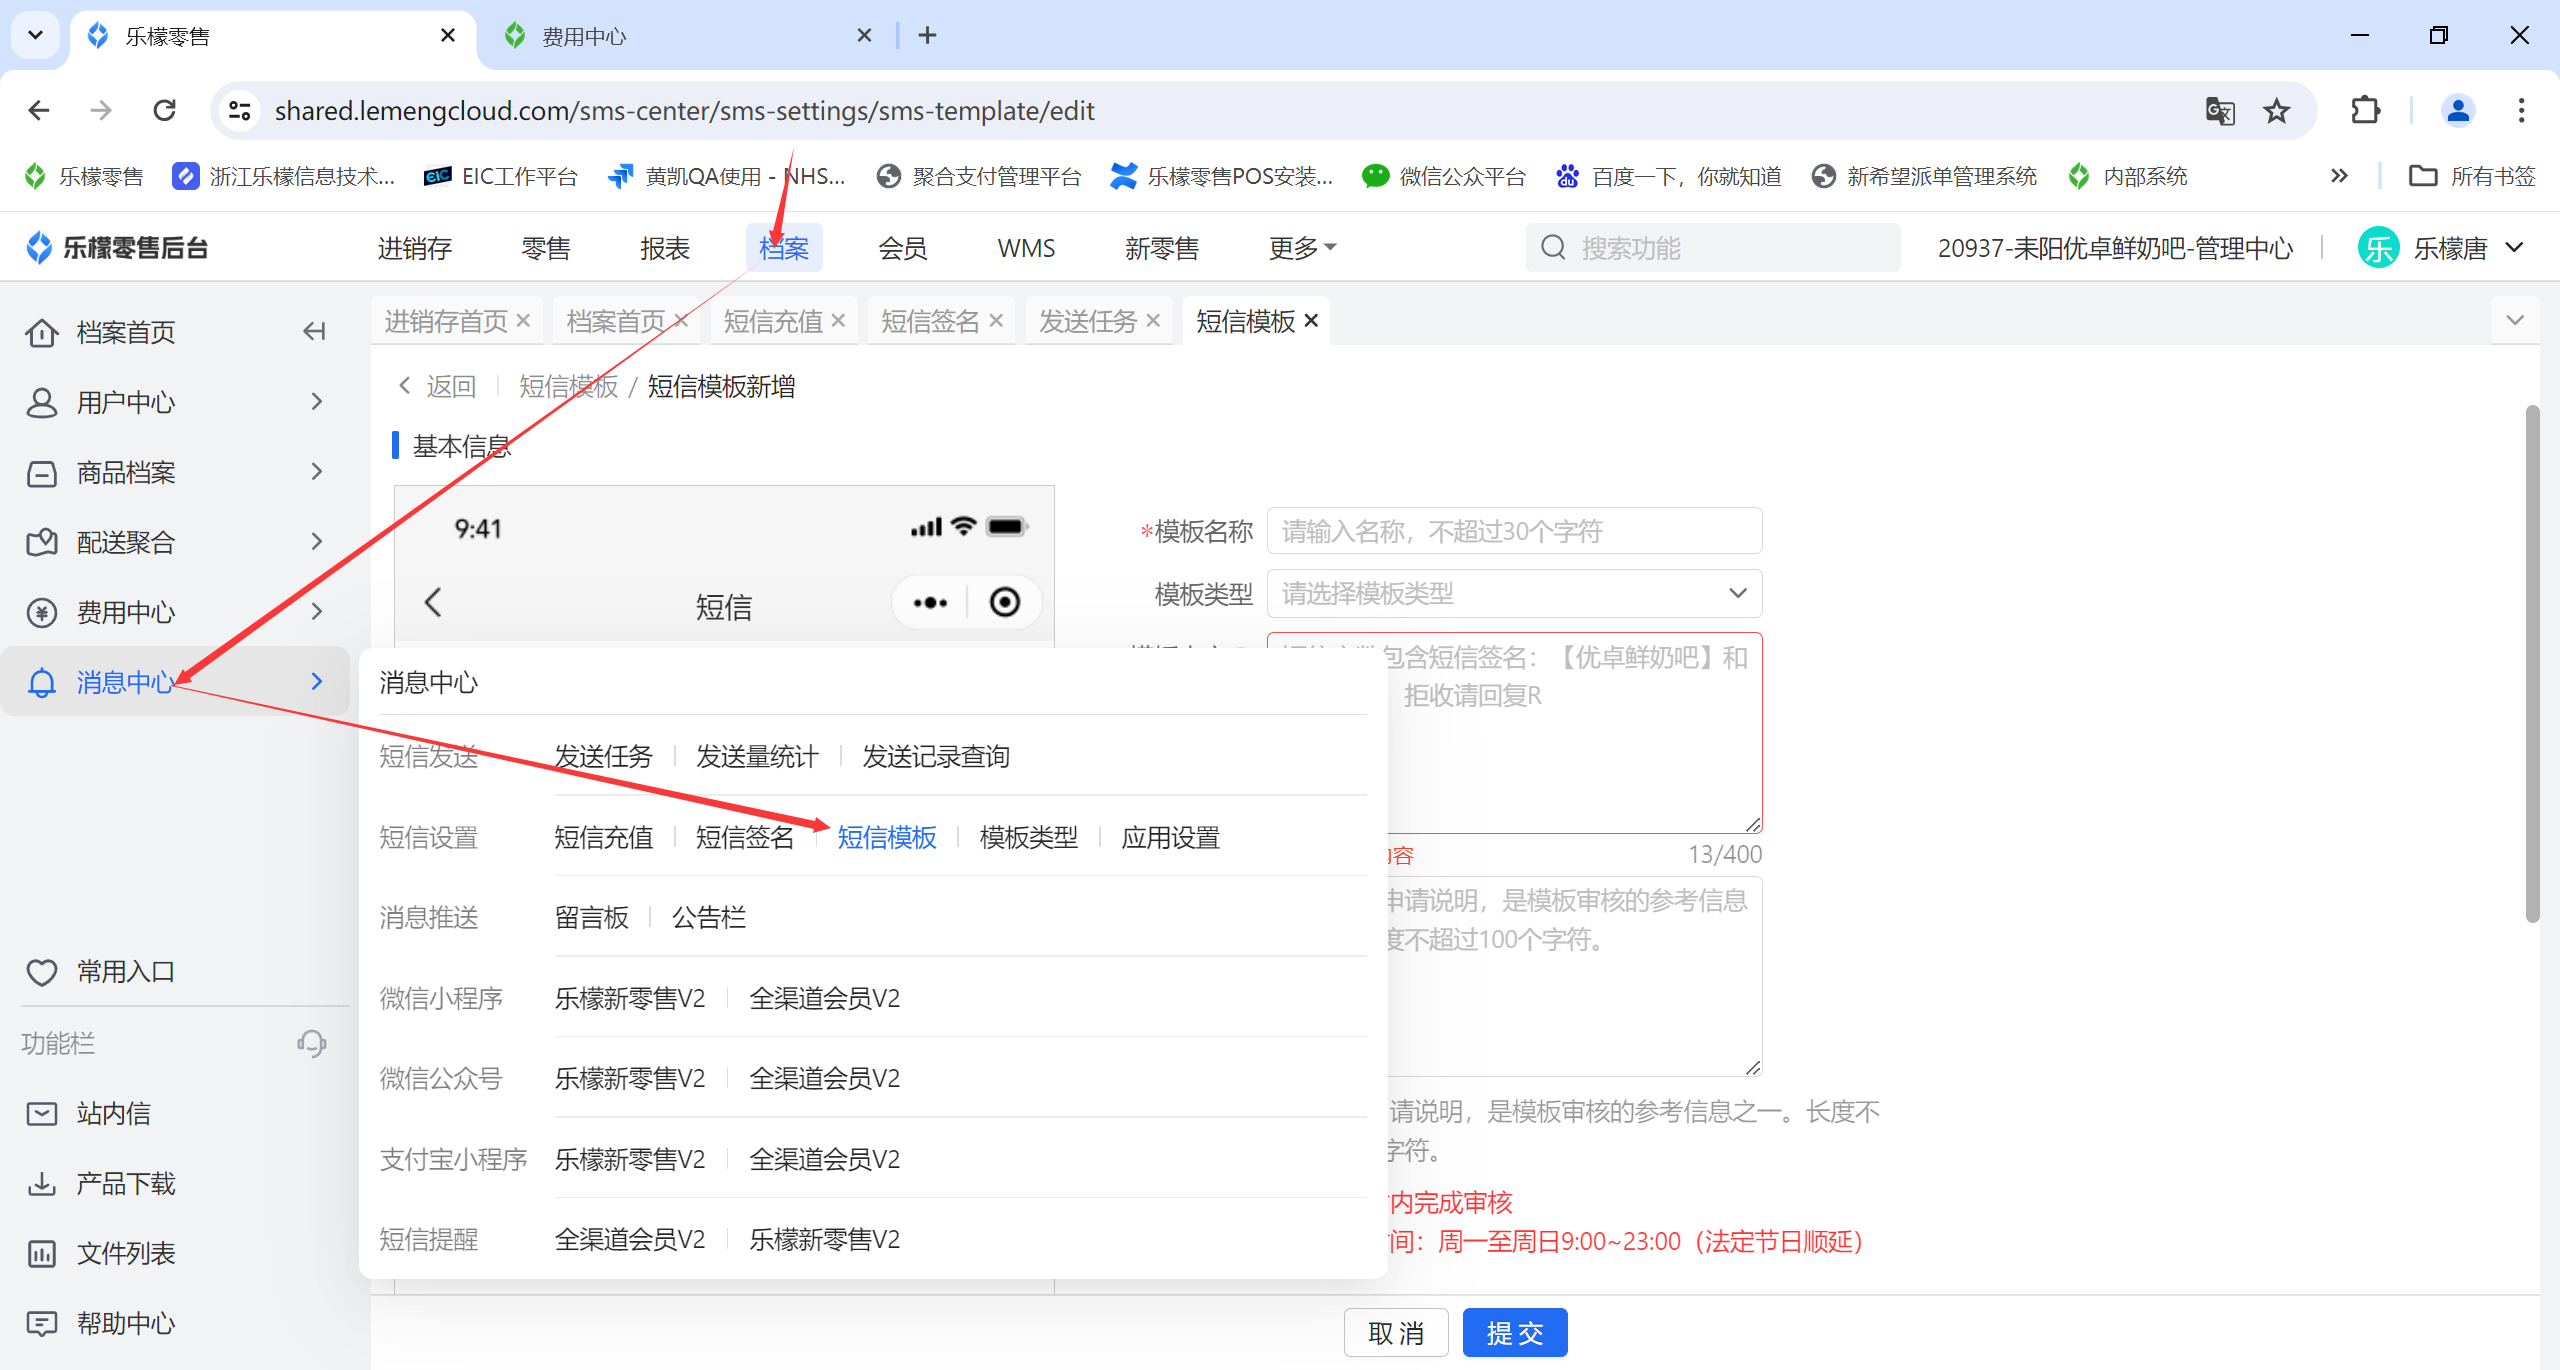Open 常用入口 favorites heart entry

(x=100, y=971)
